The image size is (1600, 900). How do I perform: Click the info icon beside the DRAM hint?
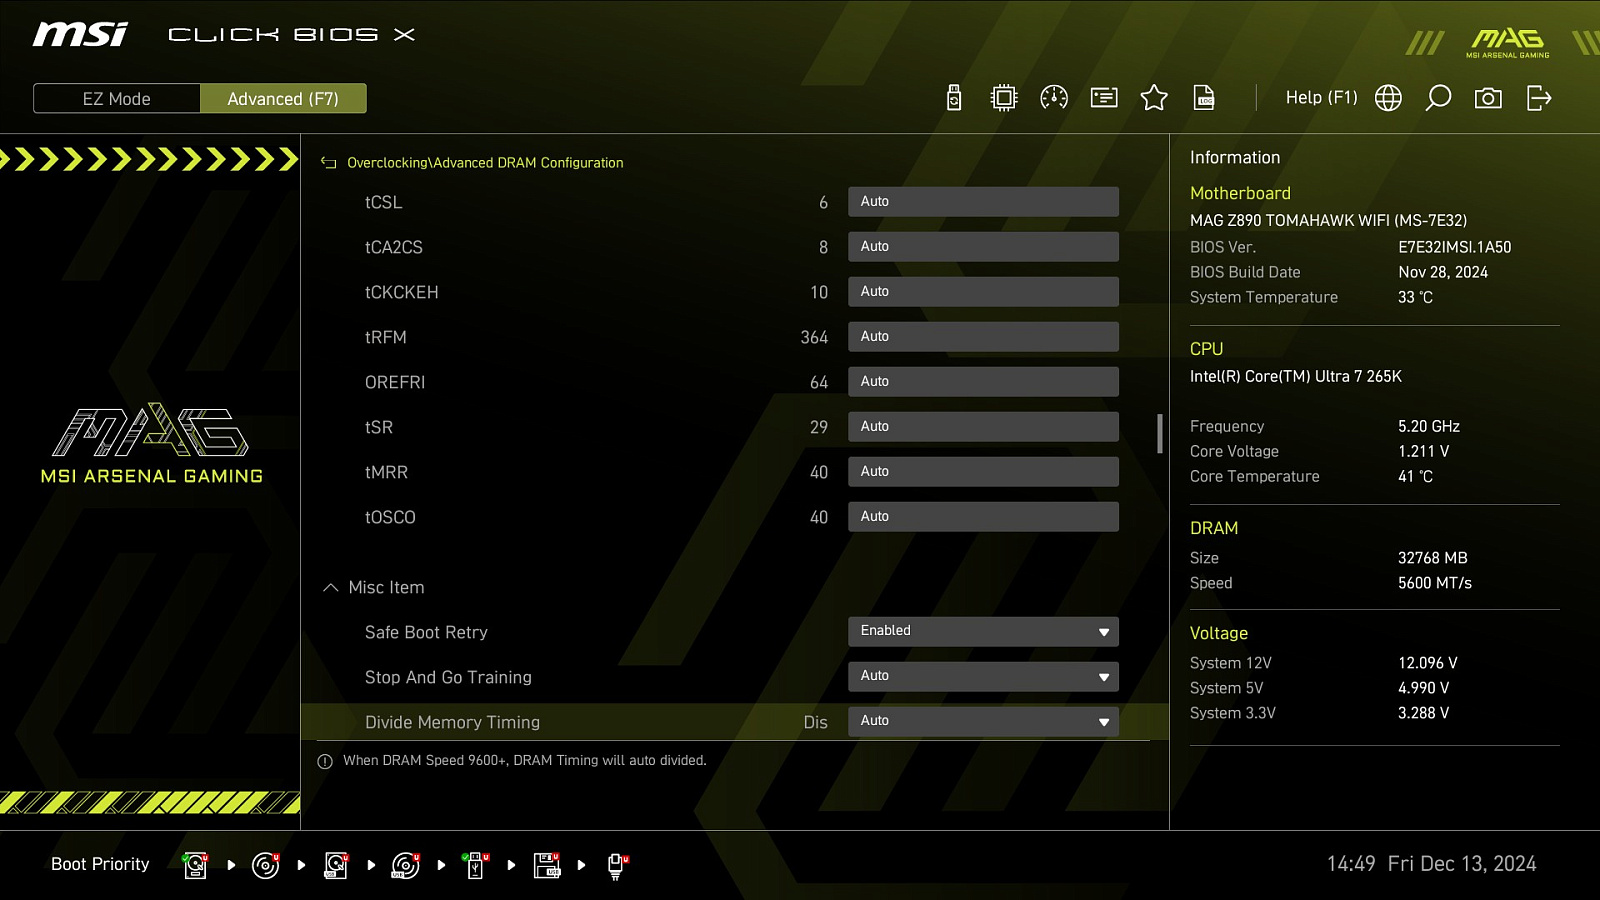click(x=325, y=762)
